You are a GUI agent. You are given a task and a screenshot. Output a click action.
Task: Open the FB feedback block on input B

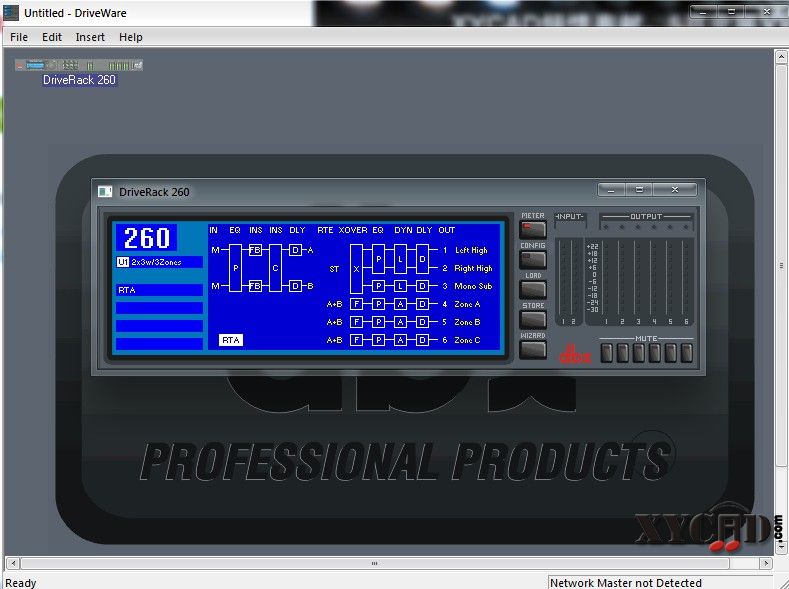tap(255, 286)
